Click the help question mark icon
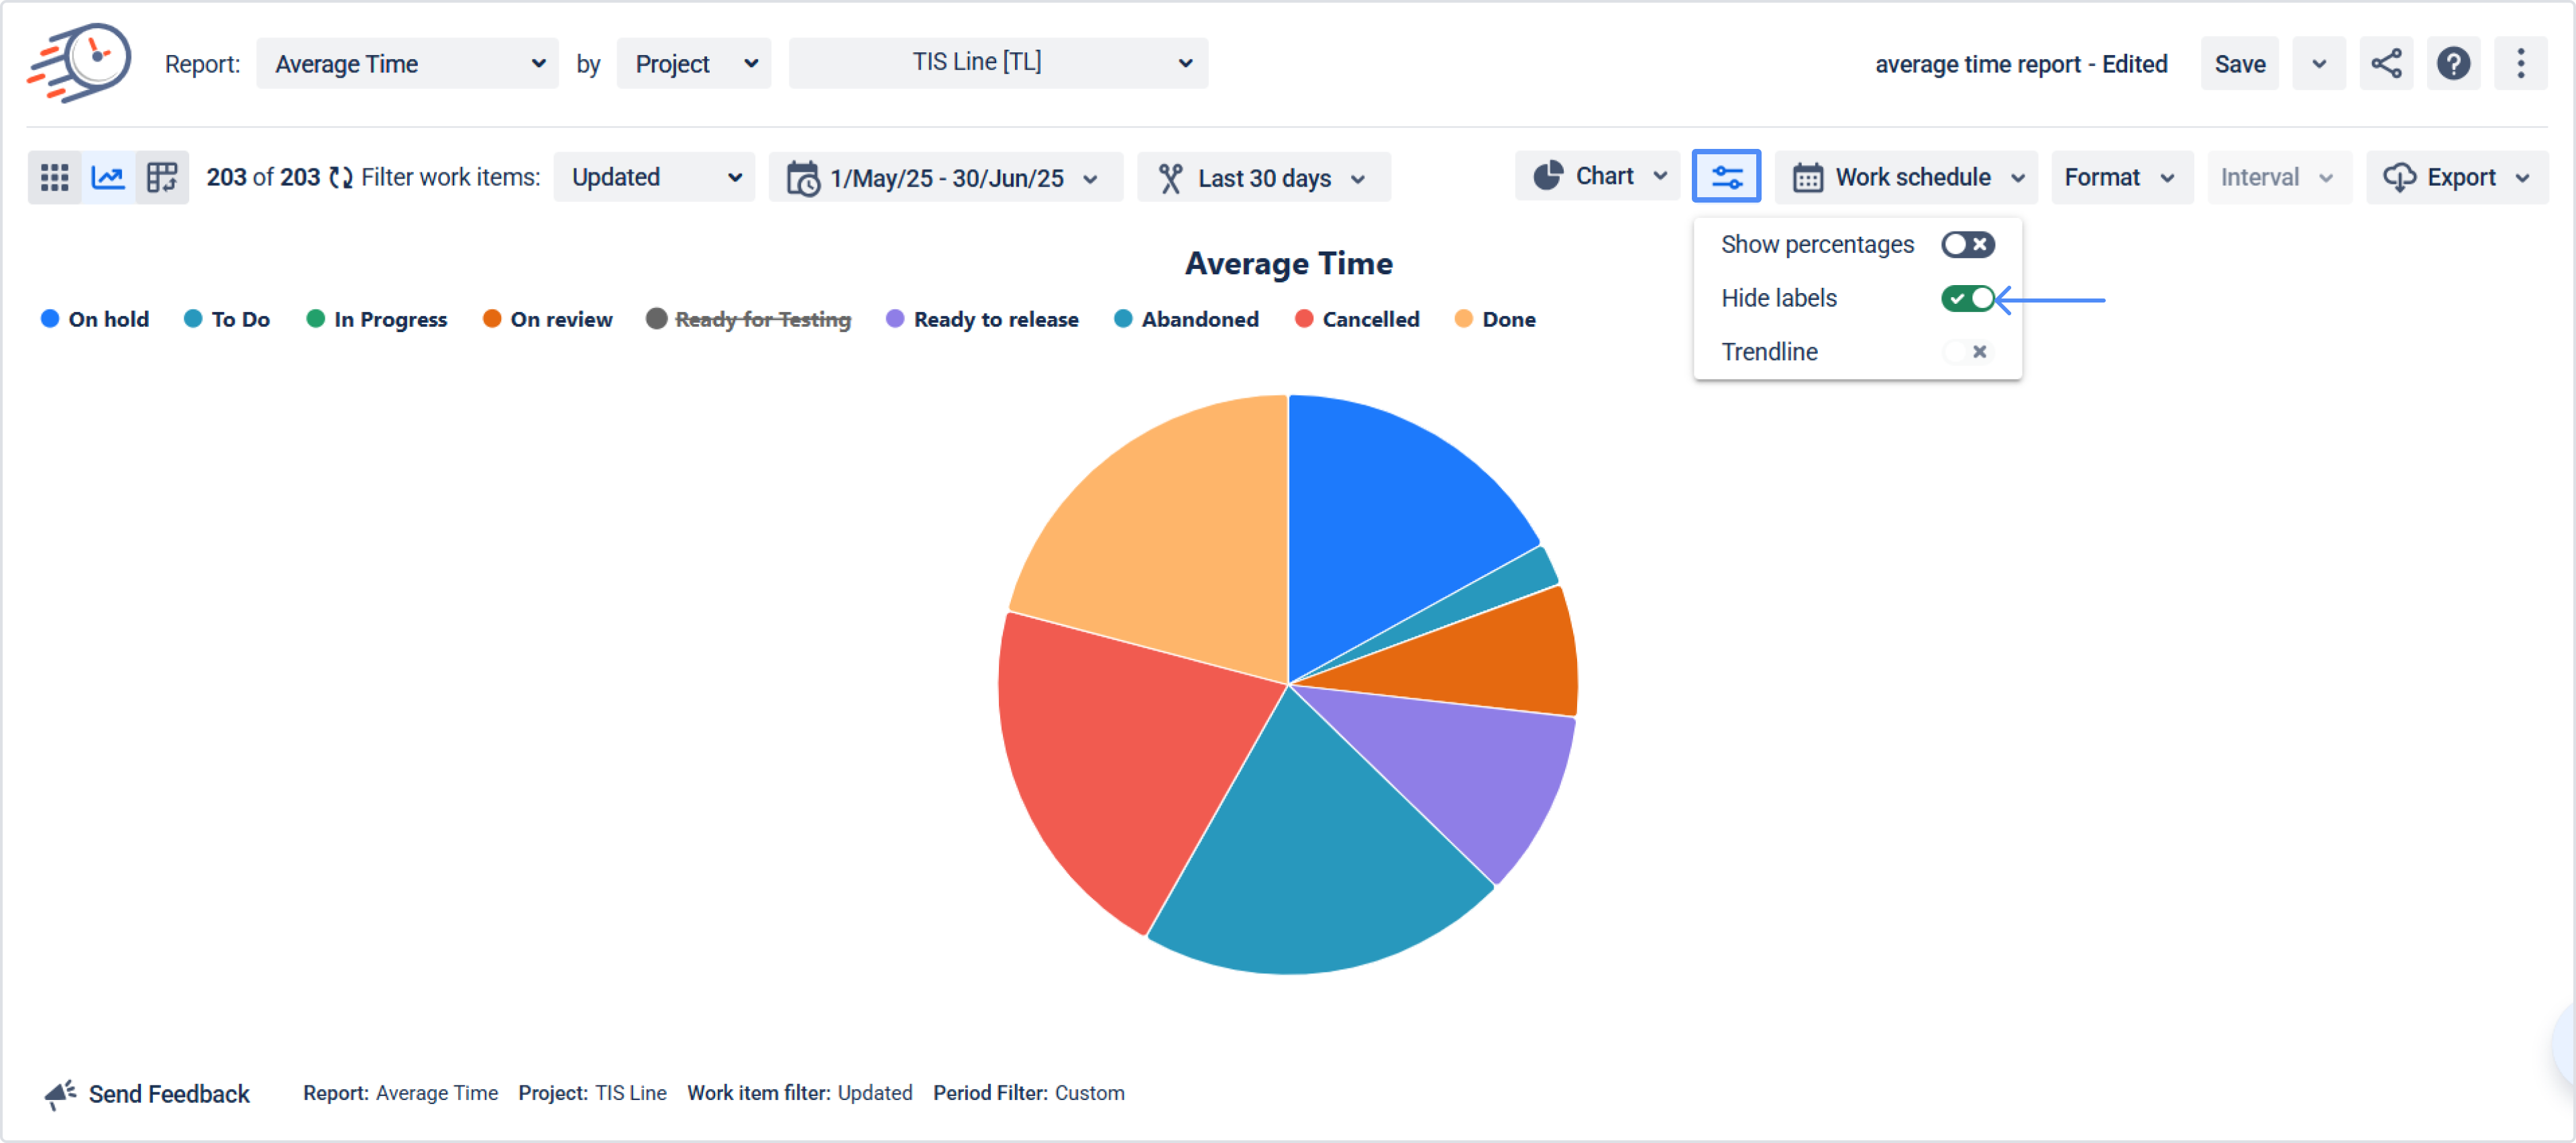The width and height of the screenshot is (2576, 1143). pos(2453,64)
